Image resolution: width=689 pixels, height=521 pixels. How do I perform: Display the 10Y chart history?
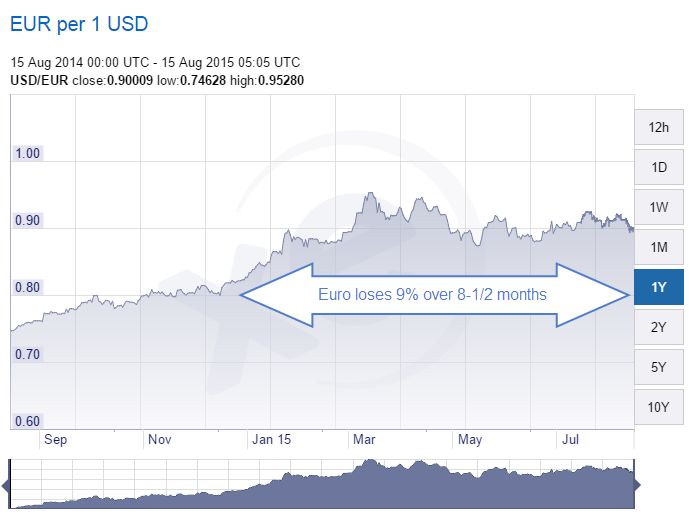point(658,407)
